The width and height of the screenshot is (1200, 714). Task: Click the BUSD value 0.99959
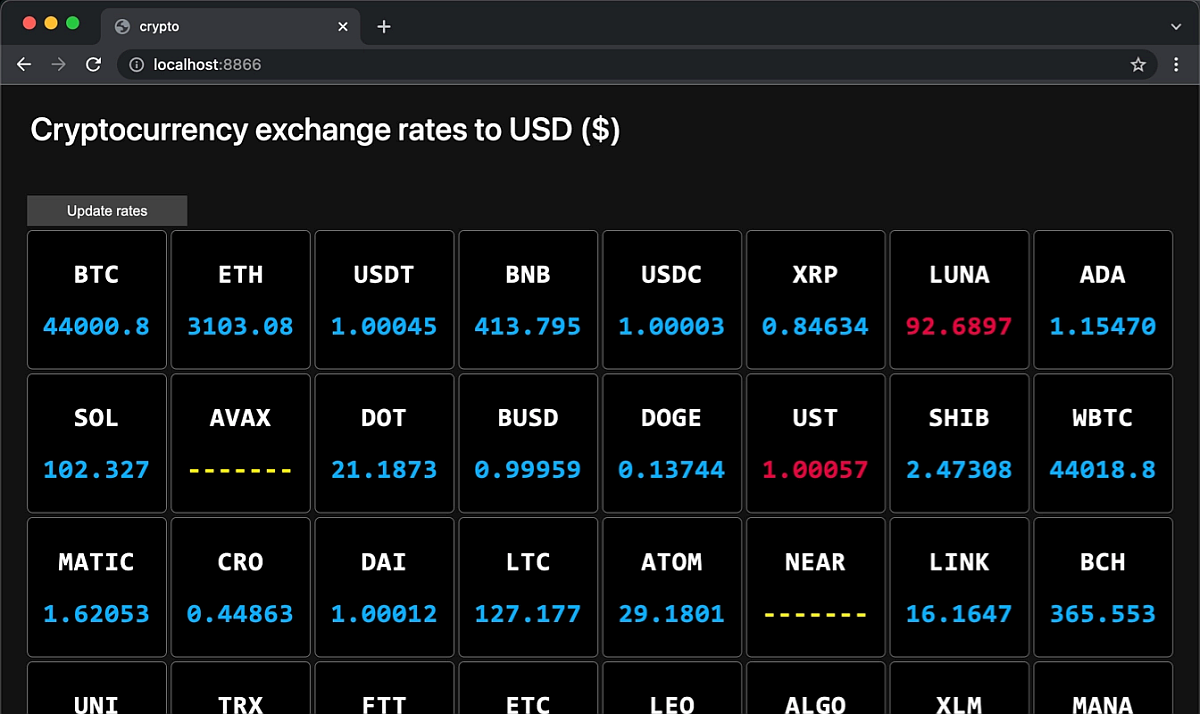[x=528, y=470]
